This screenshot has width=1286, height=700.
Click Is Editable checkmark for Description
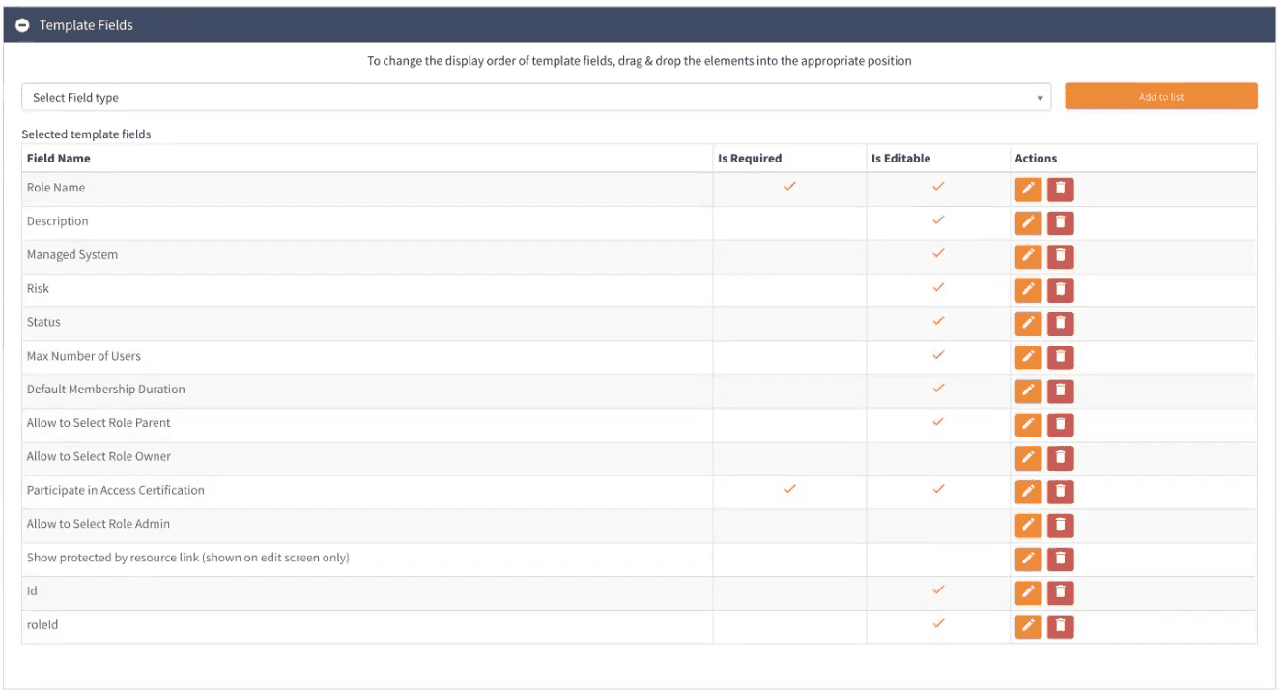pos(938,221)
